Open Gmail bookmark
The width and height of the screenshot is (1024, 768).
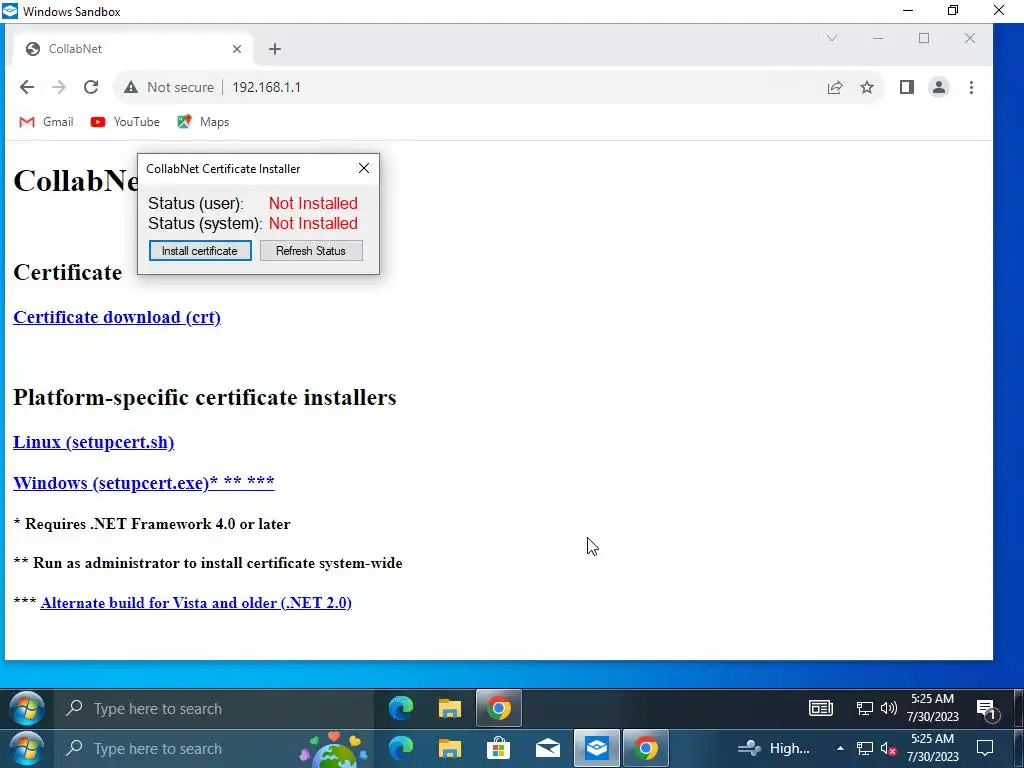point(46,122)
